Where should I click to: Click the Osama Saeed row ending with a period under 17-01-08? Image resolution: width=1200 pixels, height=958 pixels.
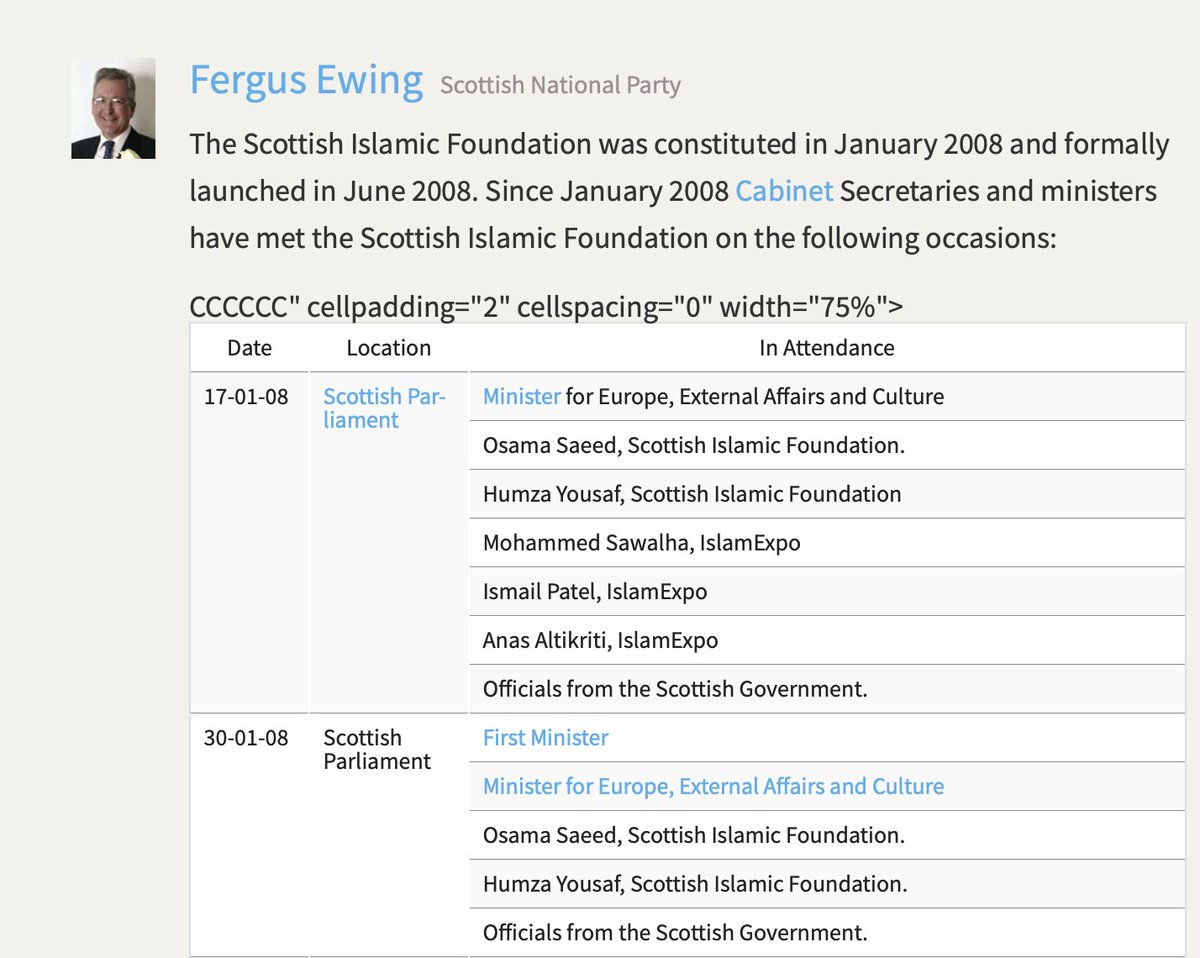tap(826, 446)
